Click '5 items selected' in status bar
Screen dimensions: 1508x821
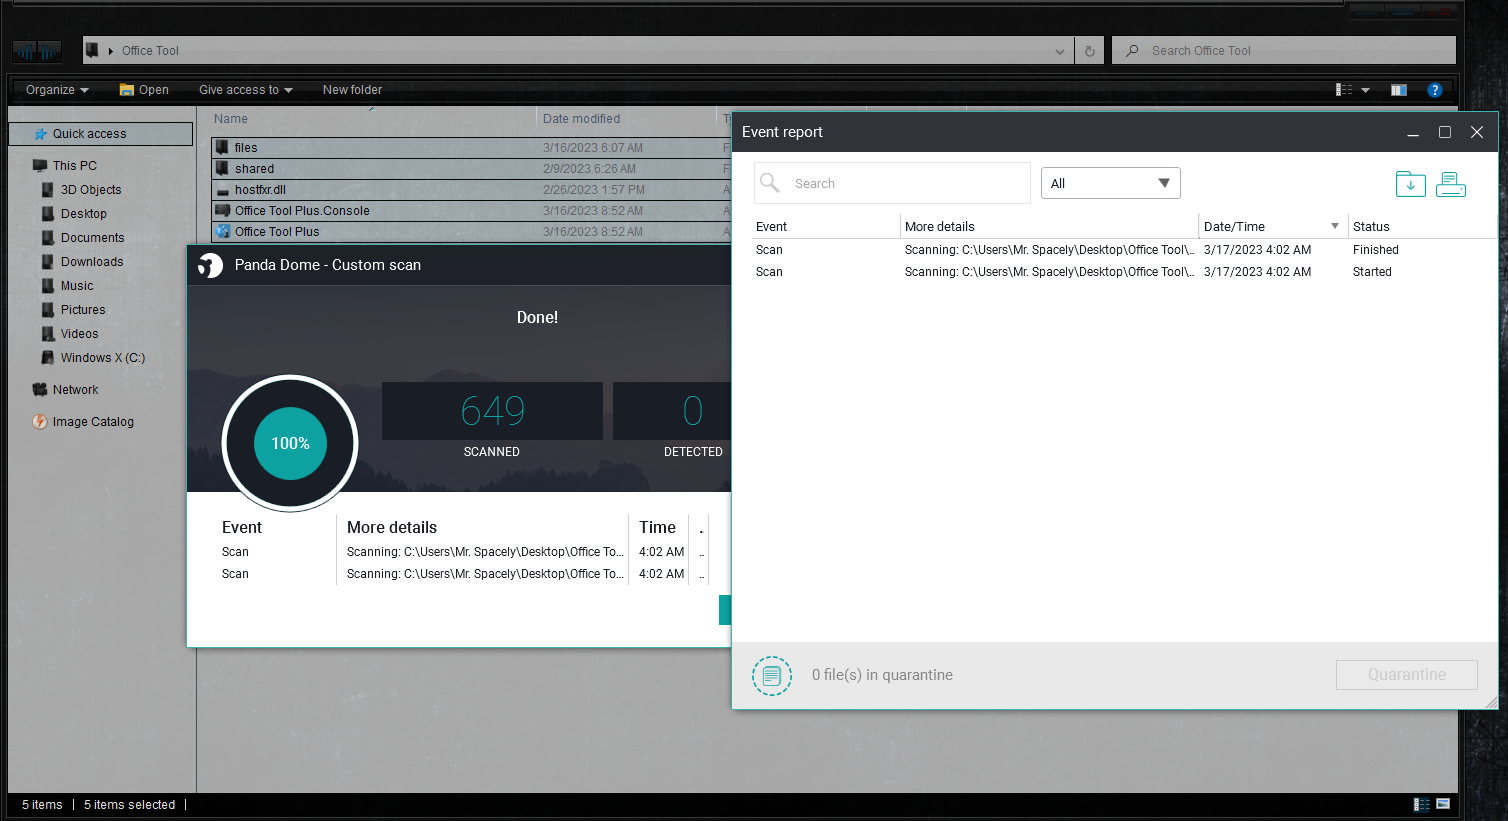129,805
